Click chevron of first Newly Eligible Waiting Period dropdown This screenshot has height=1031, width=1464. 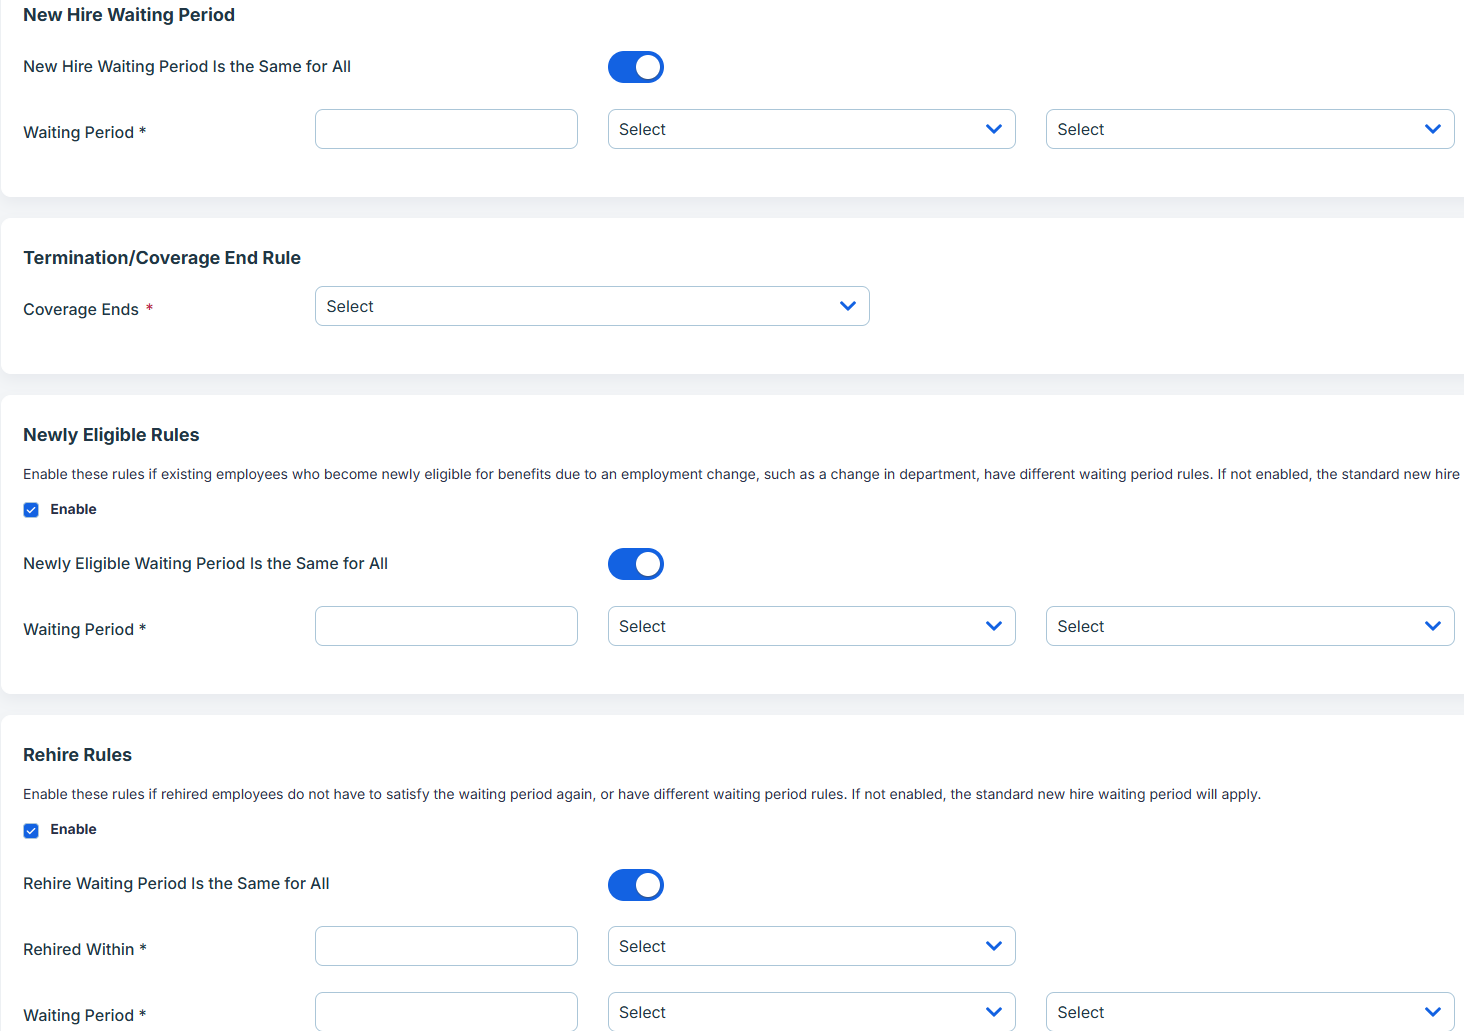click(x=993, y=626)
